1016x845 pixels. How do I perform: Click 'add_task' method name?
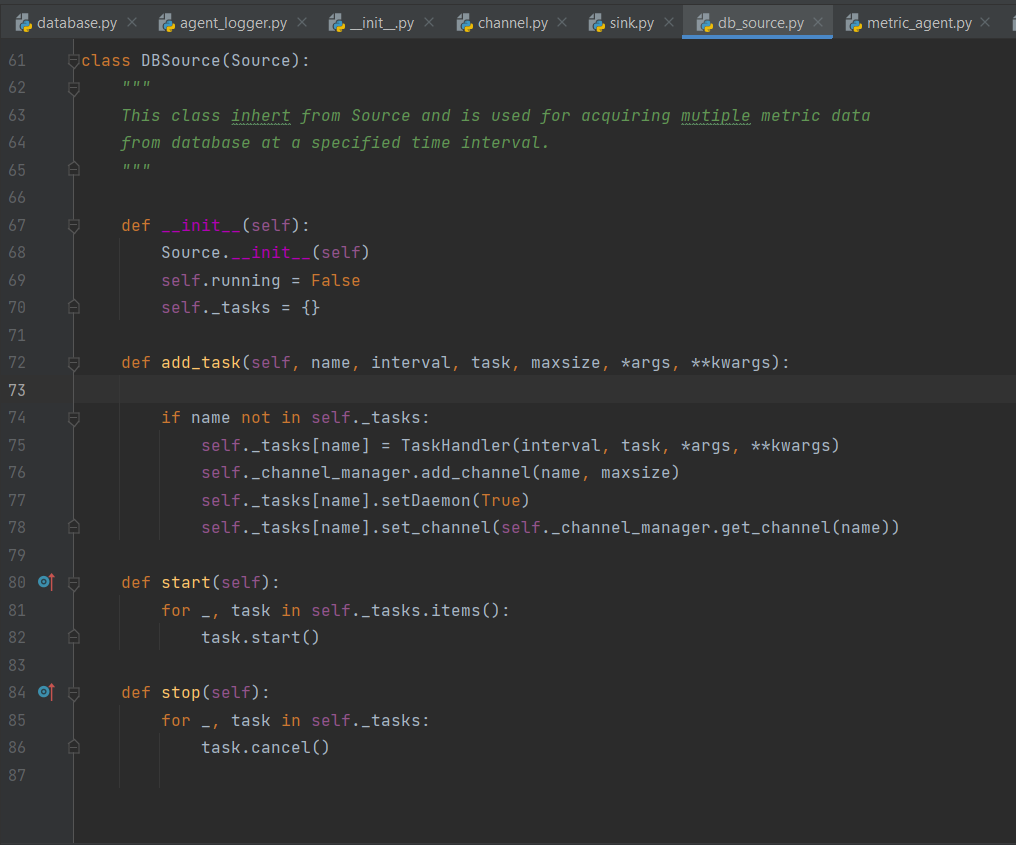coord(201,363)
